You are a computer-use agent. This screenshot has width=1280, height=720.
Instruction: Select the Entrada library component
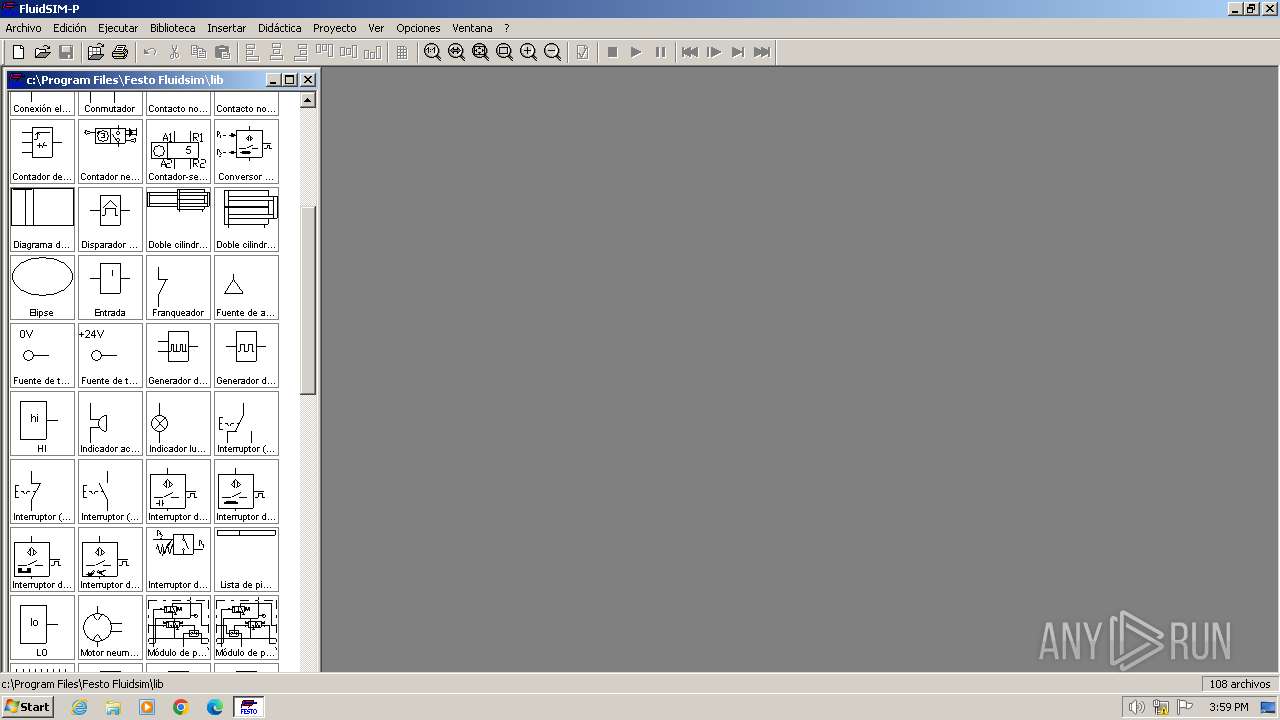pos(110,287)
